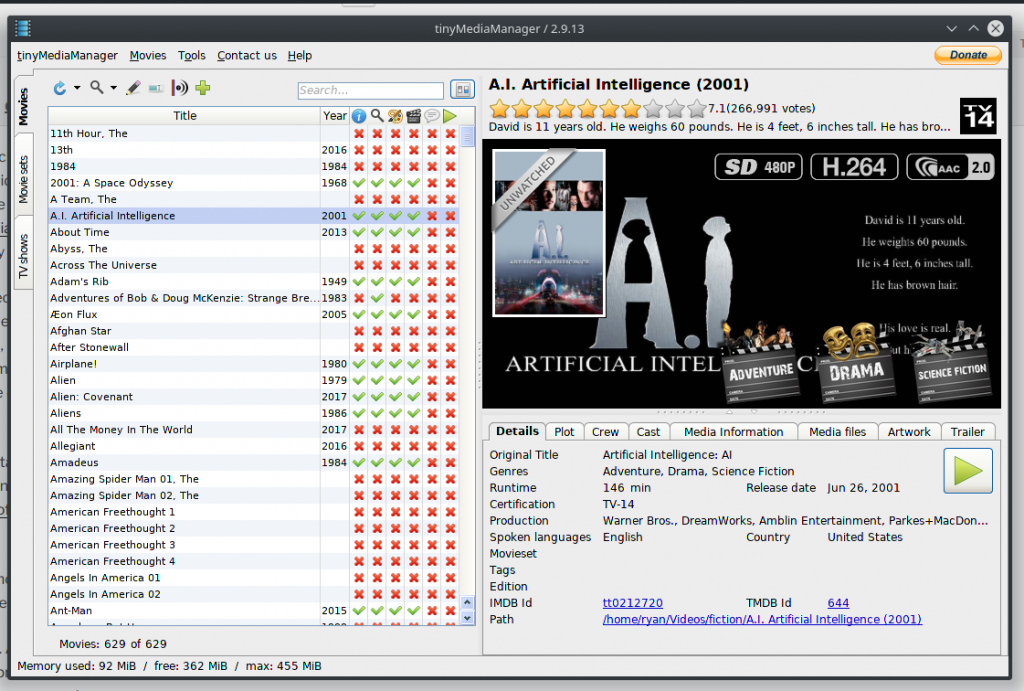Click the tinyMediaManager window menu icon in titlebar
Viewport: 1024px width, 691px height.
coord(23,28)
